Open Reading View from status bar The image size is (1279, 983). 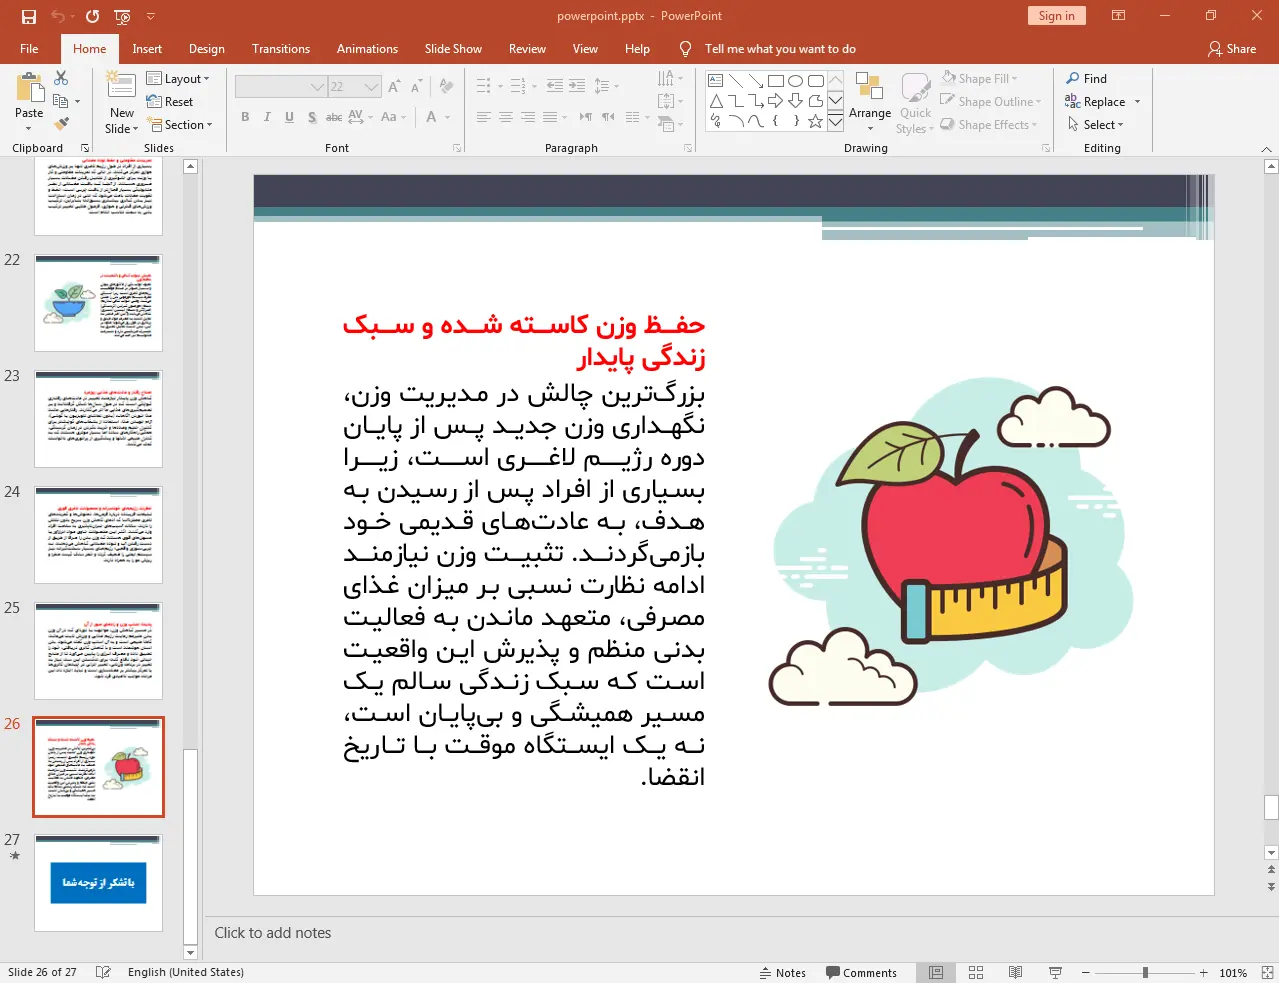[1015, 972]
